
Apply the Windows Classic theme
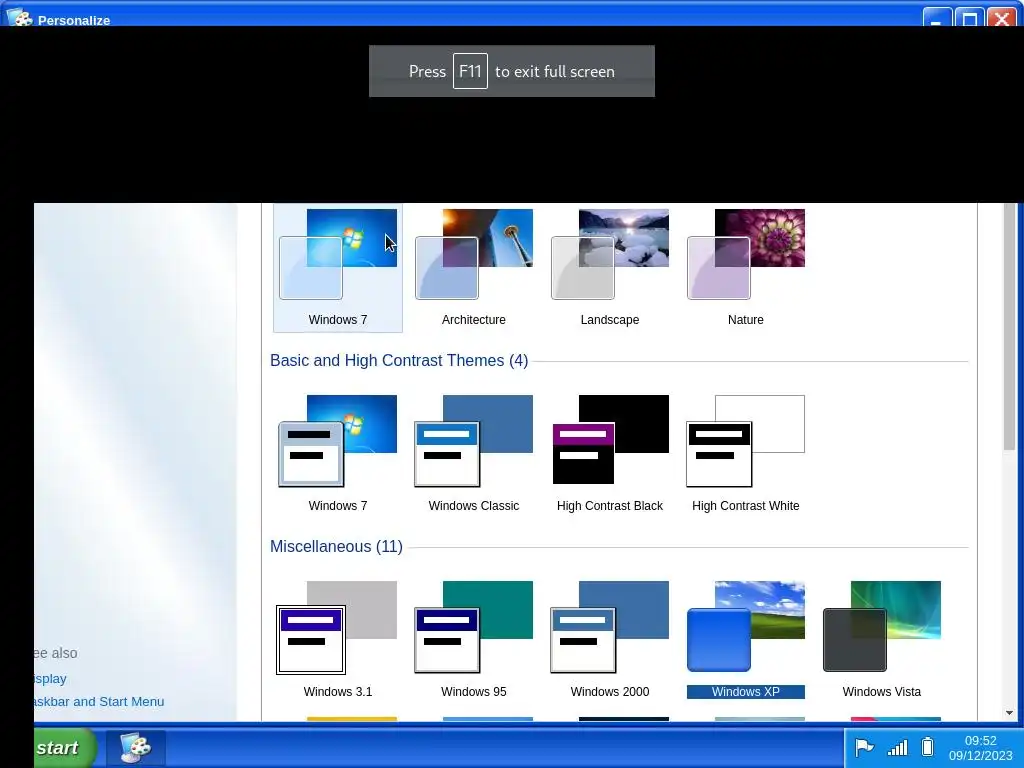(473, 454)
